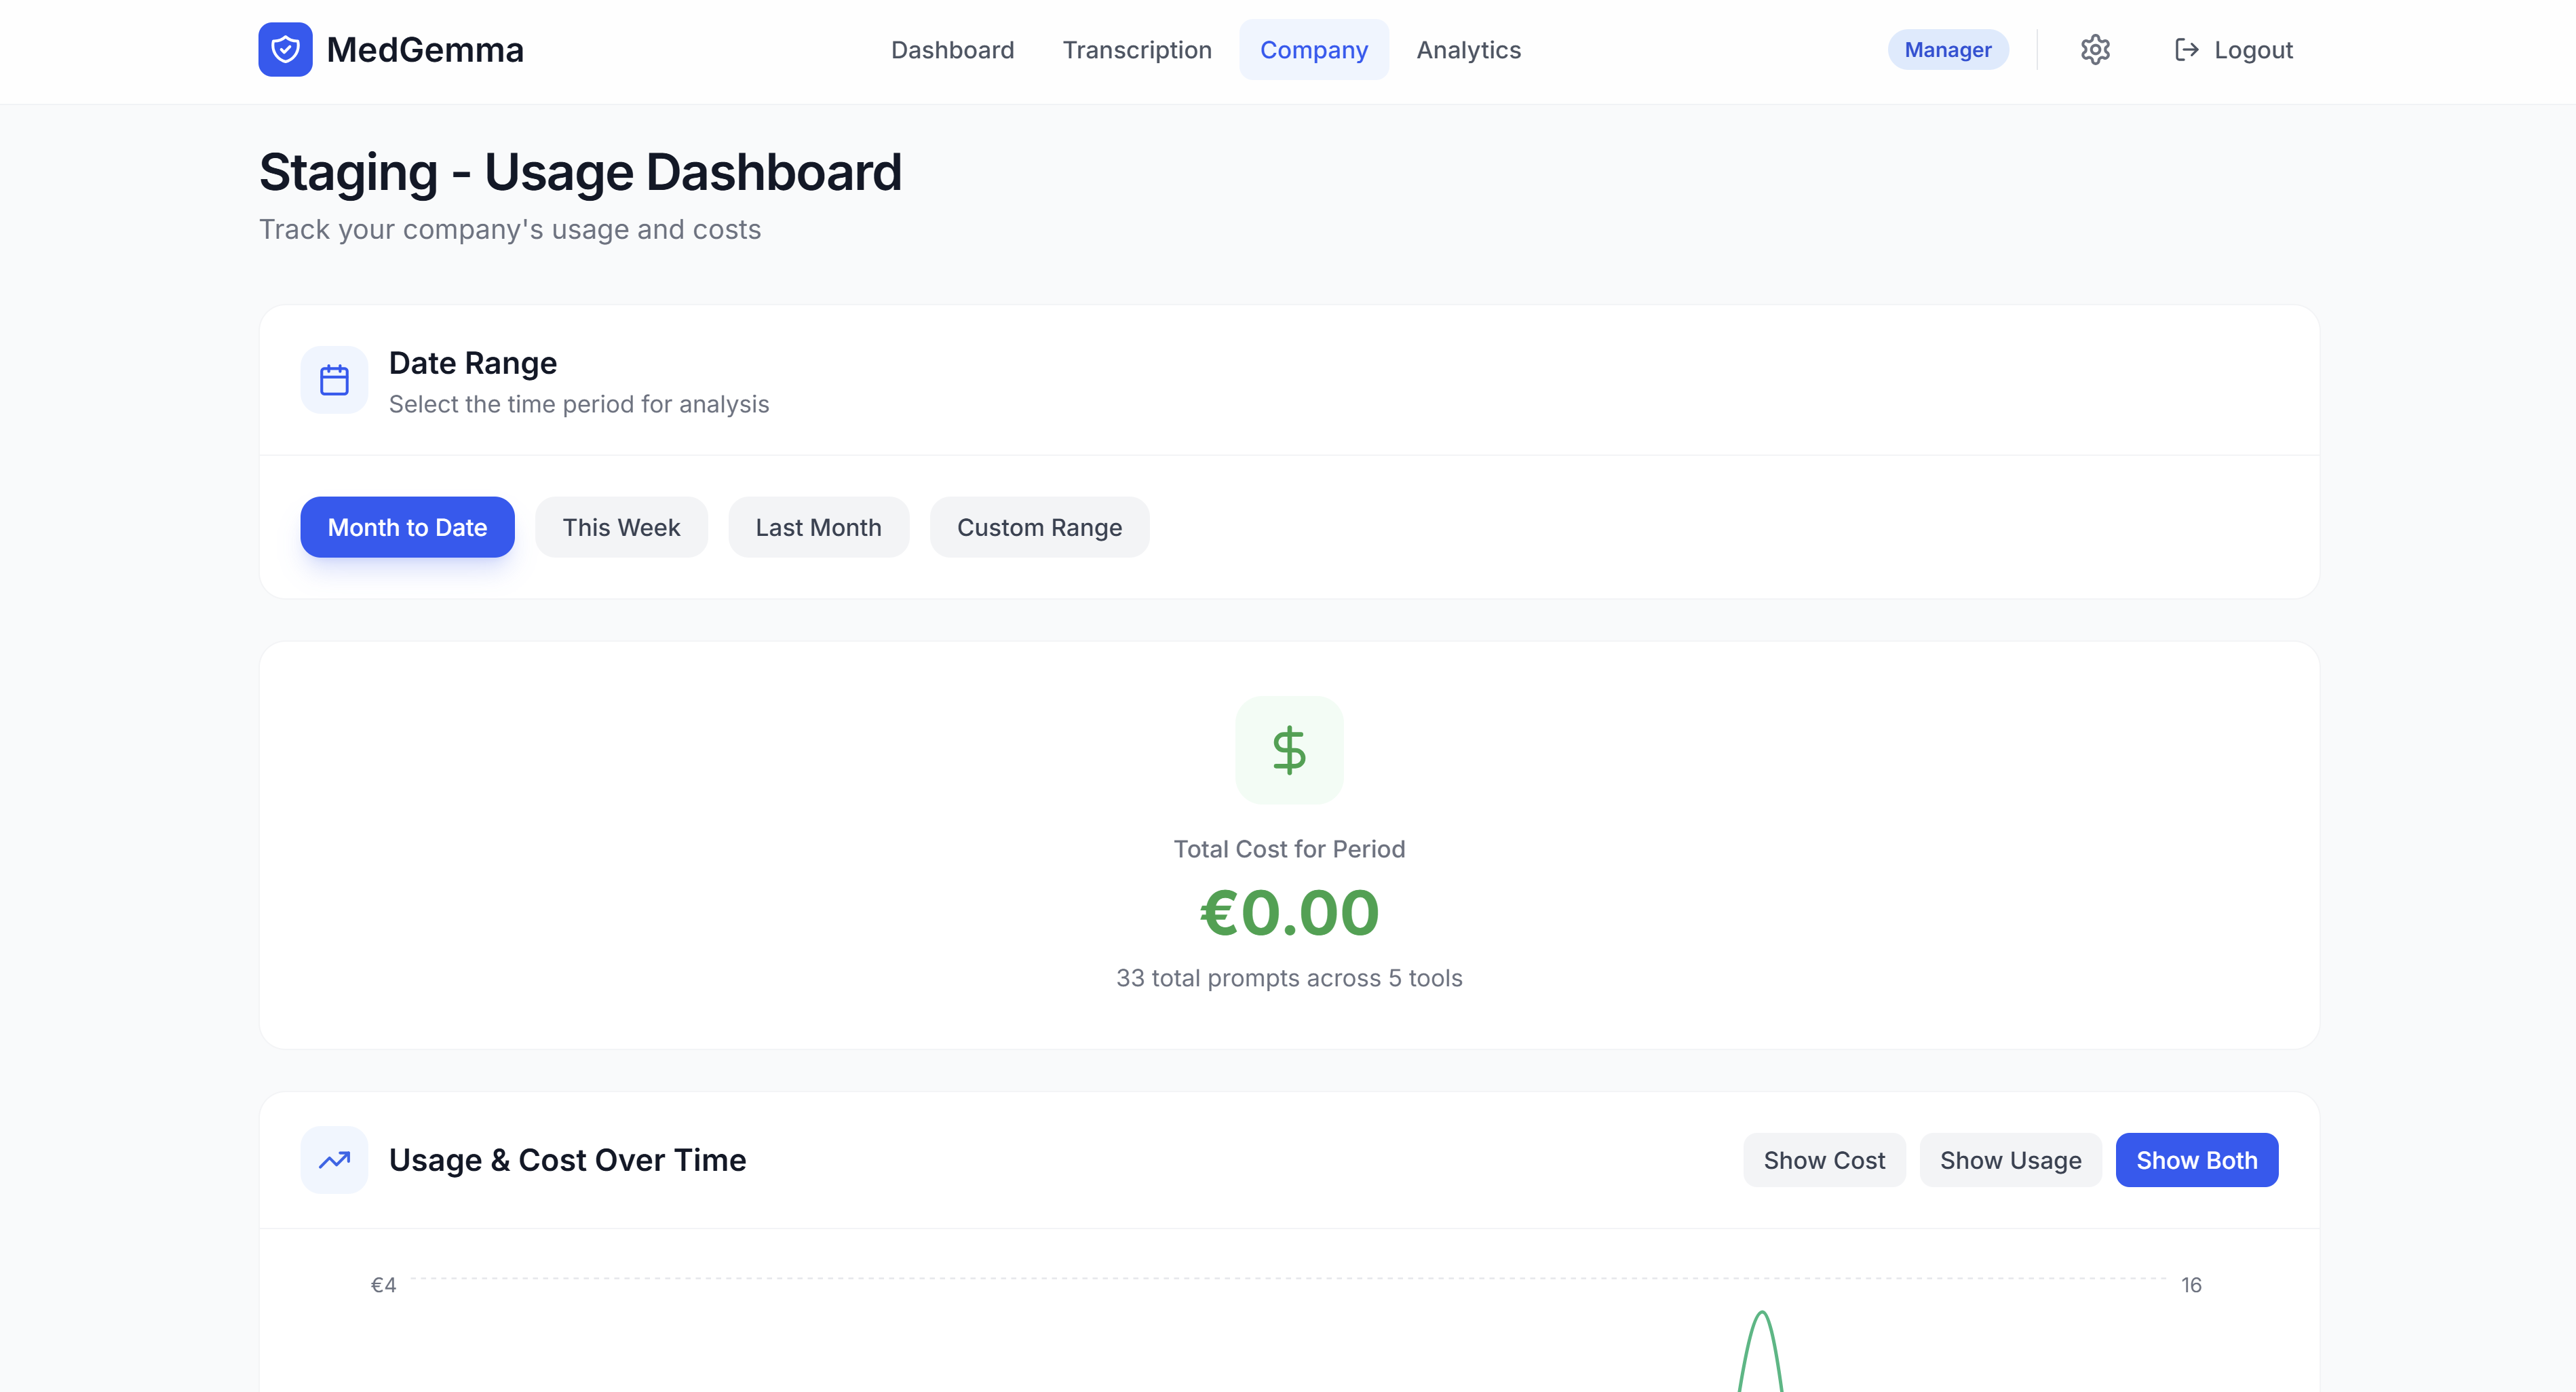Switch to the Transcription tab
This screenshot has width=2576, height=1392.
(1137, 49)
